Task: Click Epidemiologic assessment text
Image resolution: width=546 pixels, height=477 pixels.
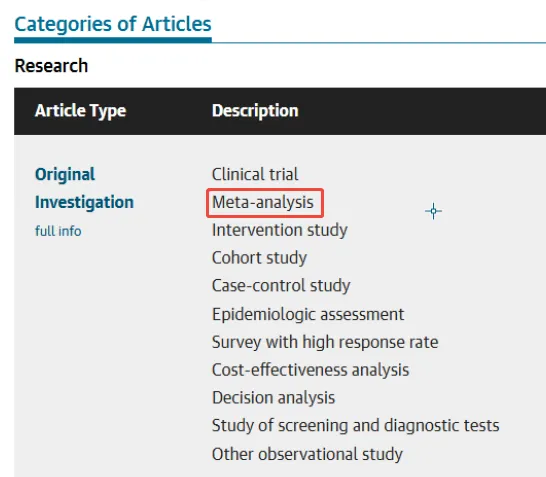Action: [x=308, y=314]
